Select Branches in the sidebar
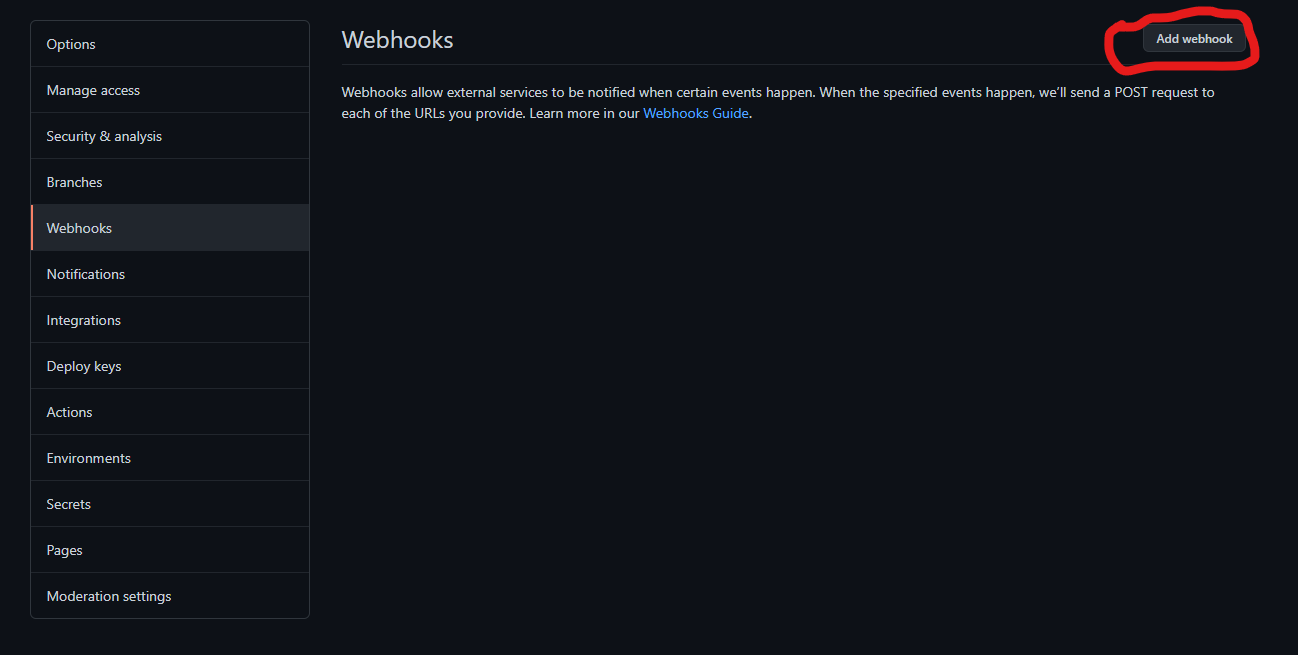Screen dimensions: 1298x655 pos(170,182)
